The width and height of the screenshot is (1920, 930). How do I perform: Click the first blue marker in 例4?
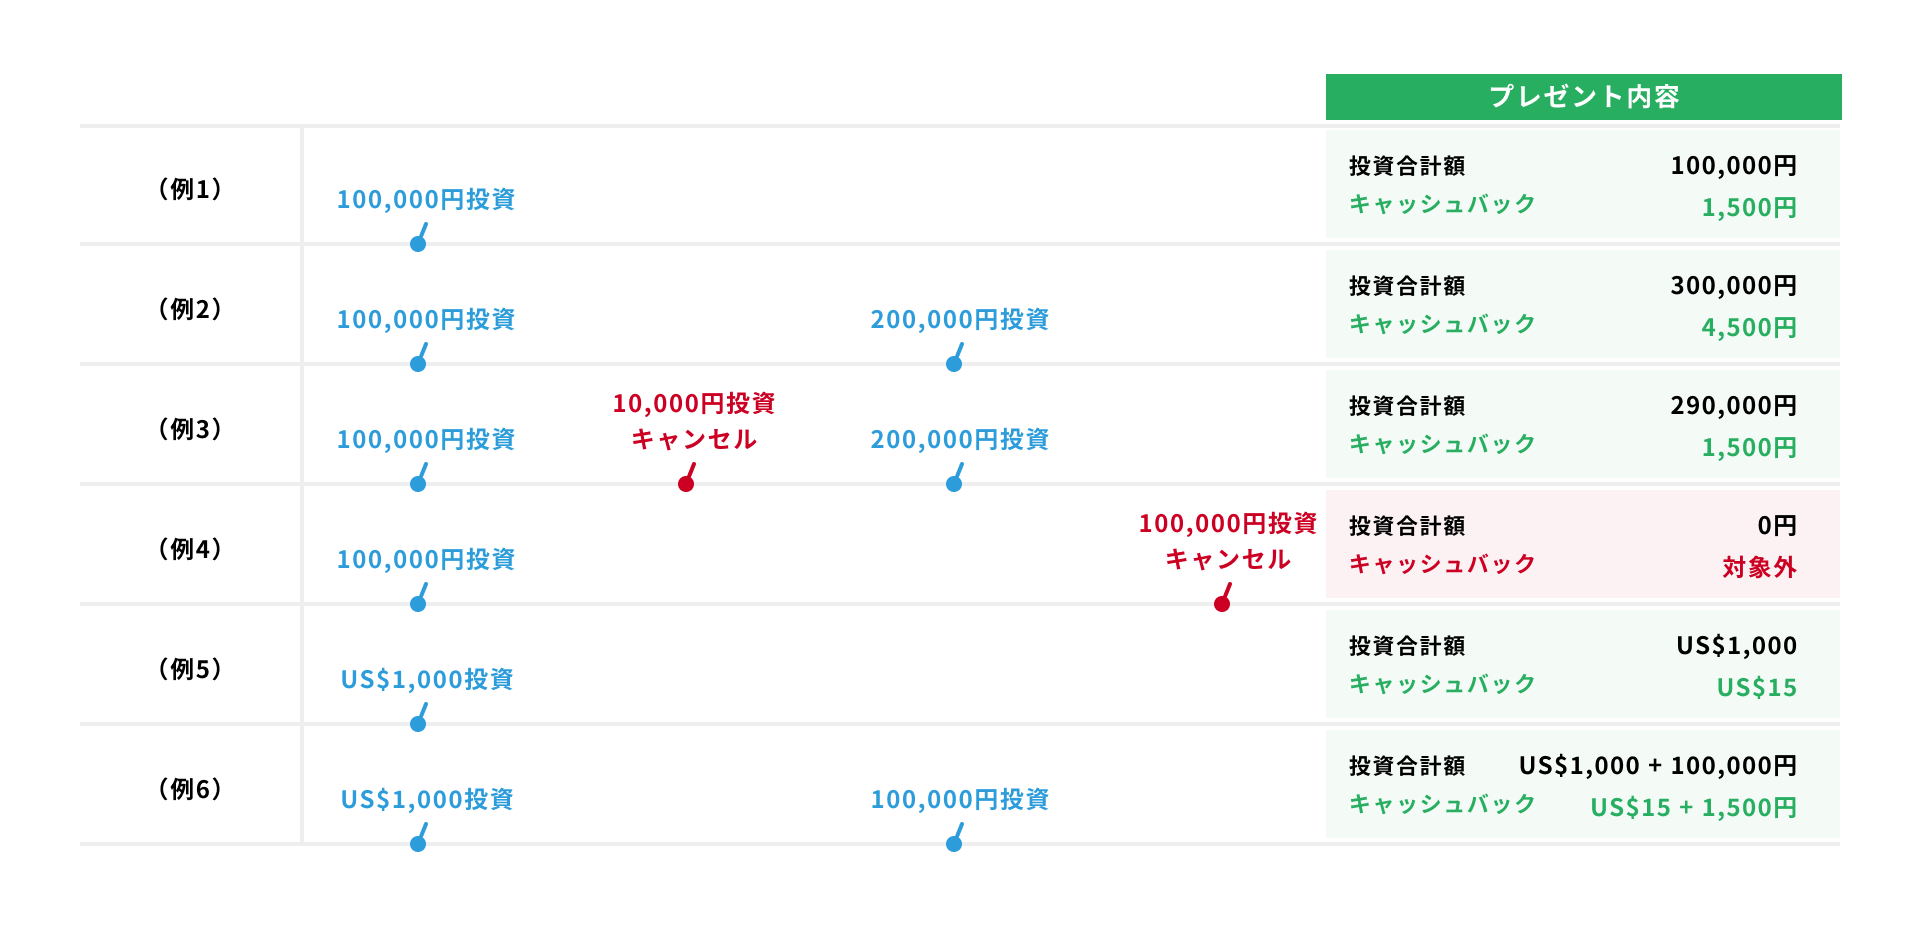[x=418, y=603]
